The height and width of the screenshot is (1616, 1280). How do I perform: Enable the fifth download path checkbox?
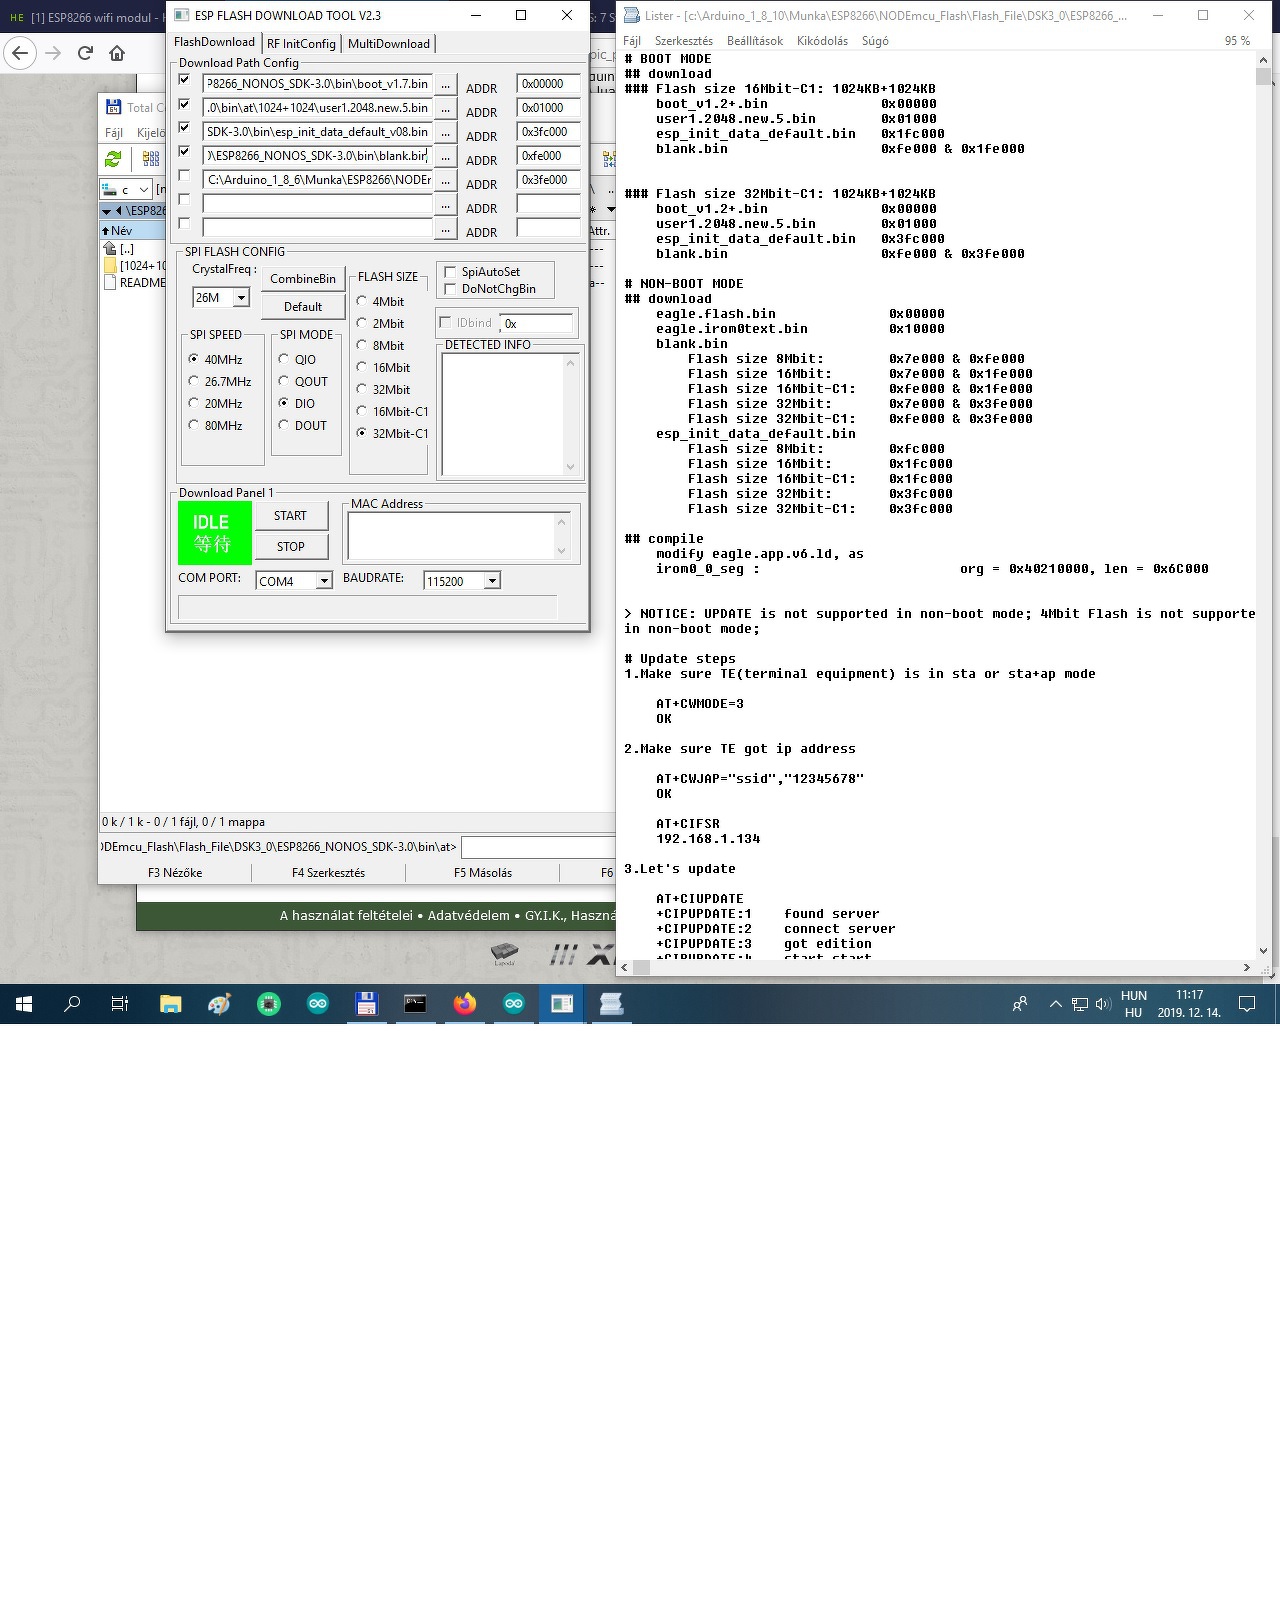(x=184, y=176)
